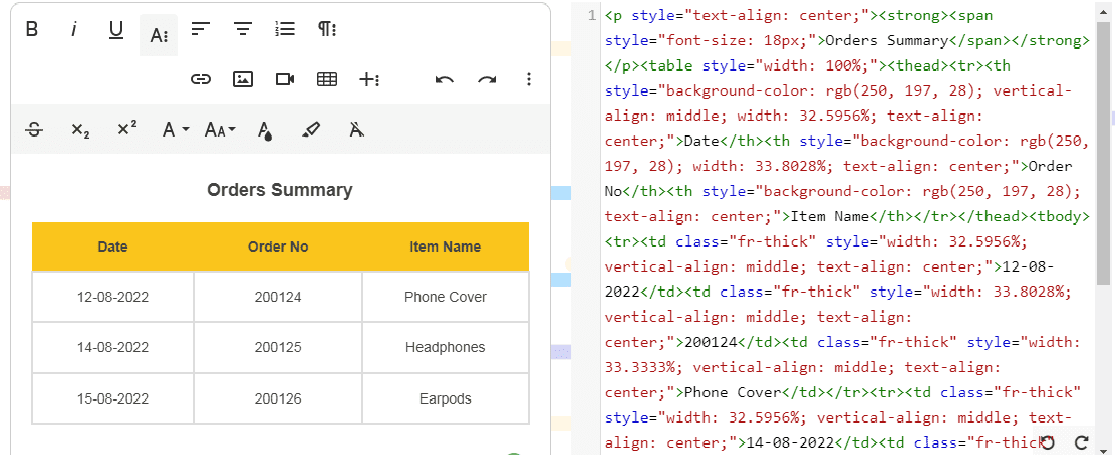Open the Font Family dropdown
This screenshot has height=455, width=1115.
coord(176,129)
